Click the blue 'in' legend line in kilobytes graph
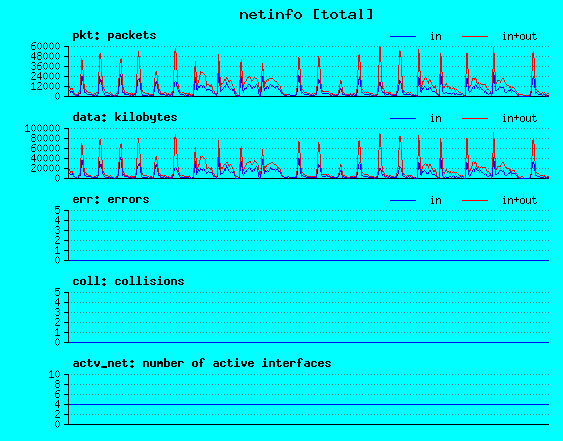The height and width of the screenshot is (441, 563). (403, 118)
